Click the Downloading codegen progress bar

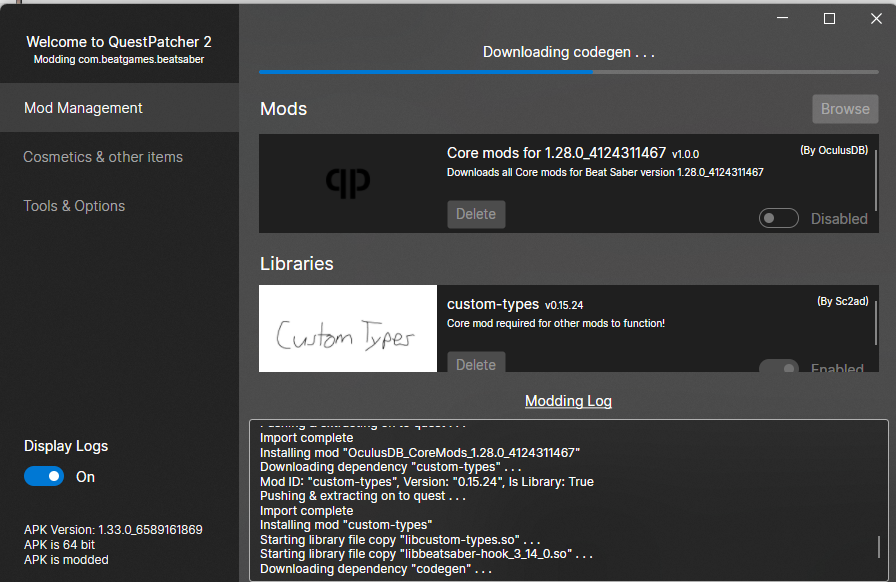pyautogui.click(x=569, y=72)
